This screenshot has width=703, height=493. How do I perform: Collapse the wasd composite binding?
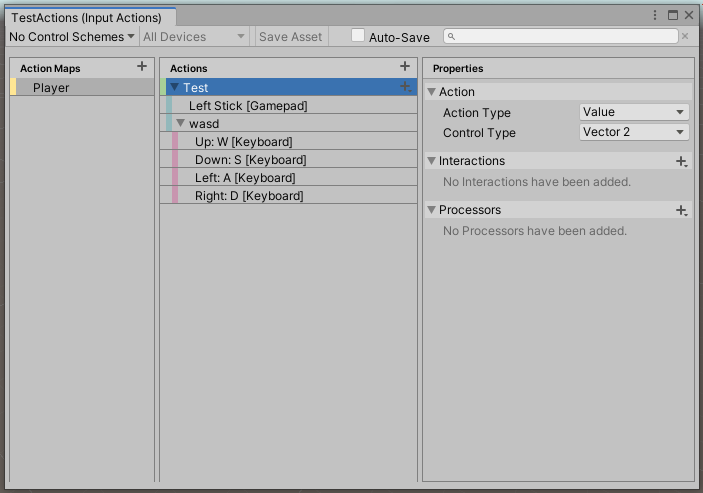181,124
